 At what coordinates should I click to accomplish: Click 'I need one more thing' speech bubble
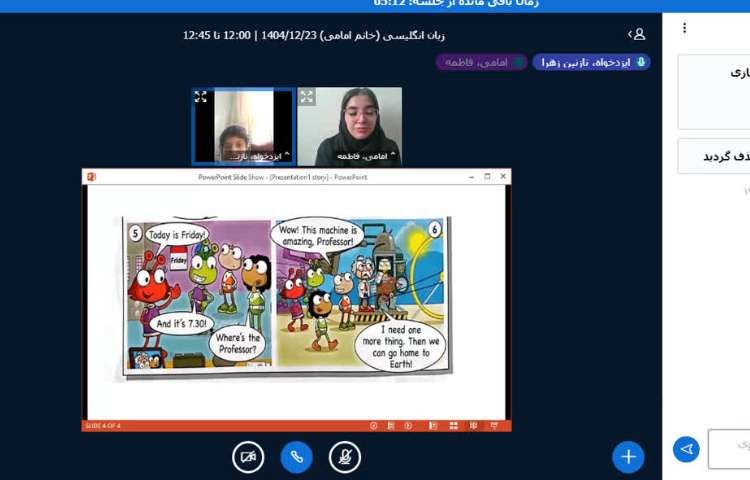tap(401, 347)
